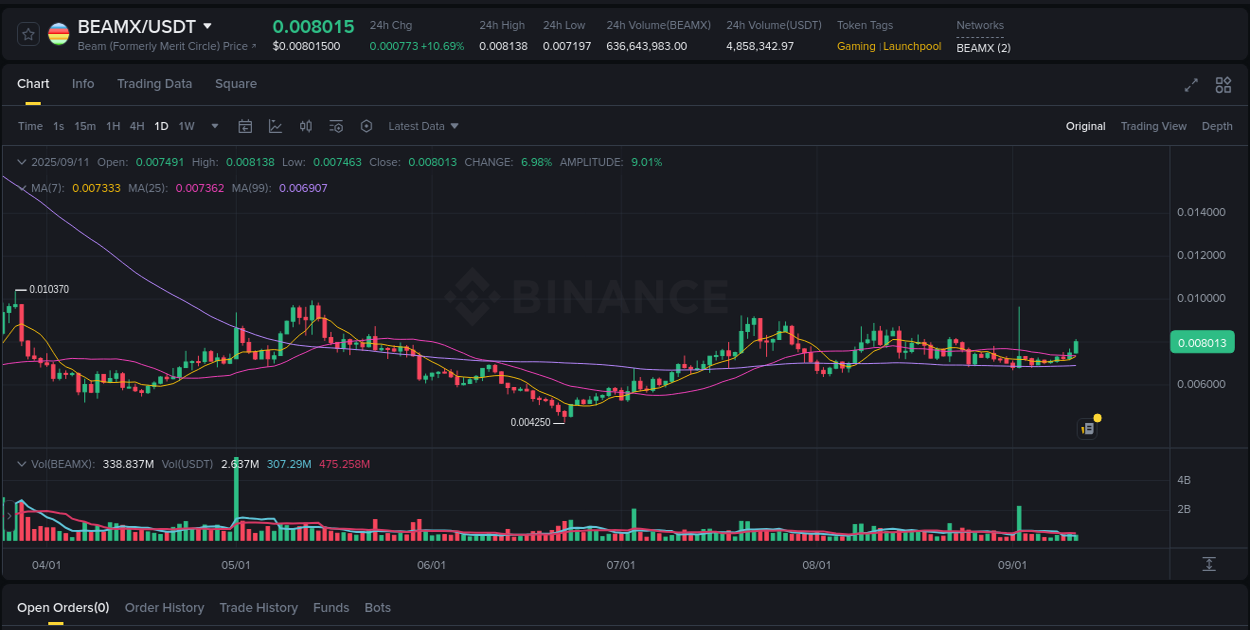
Task: Open the Latest Data dropdown
Action: click(423, 126)
